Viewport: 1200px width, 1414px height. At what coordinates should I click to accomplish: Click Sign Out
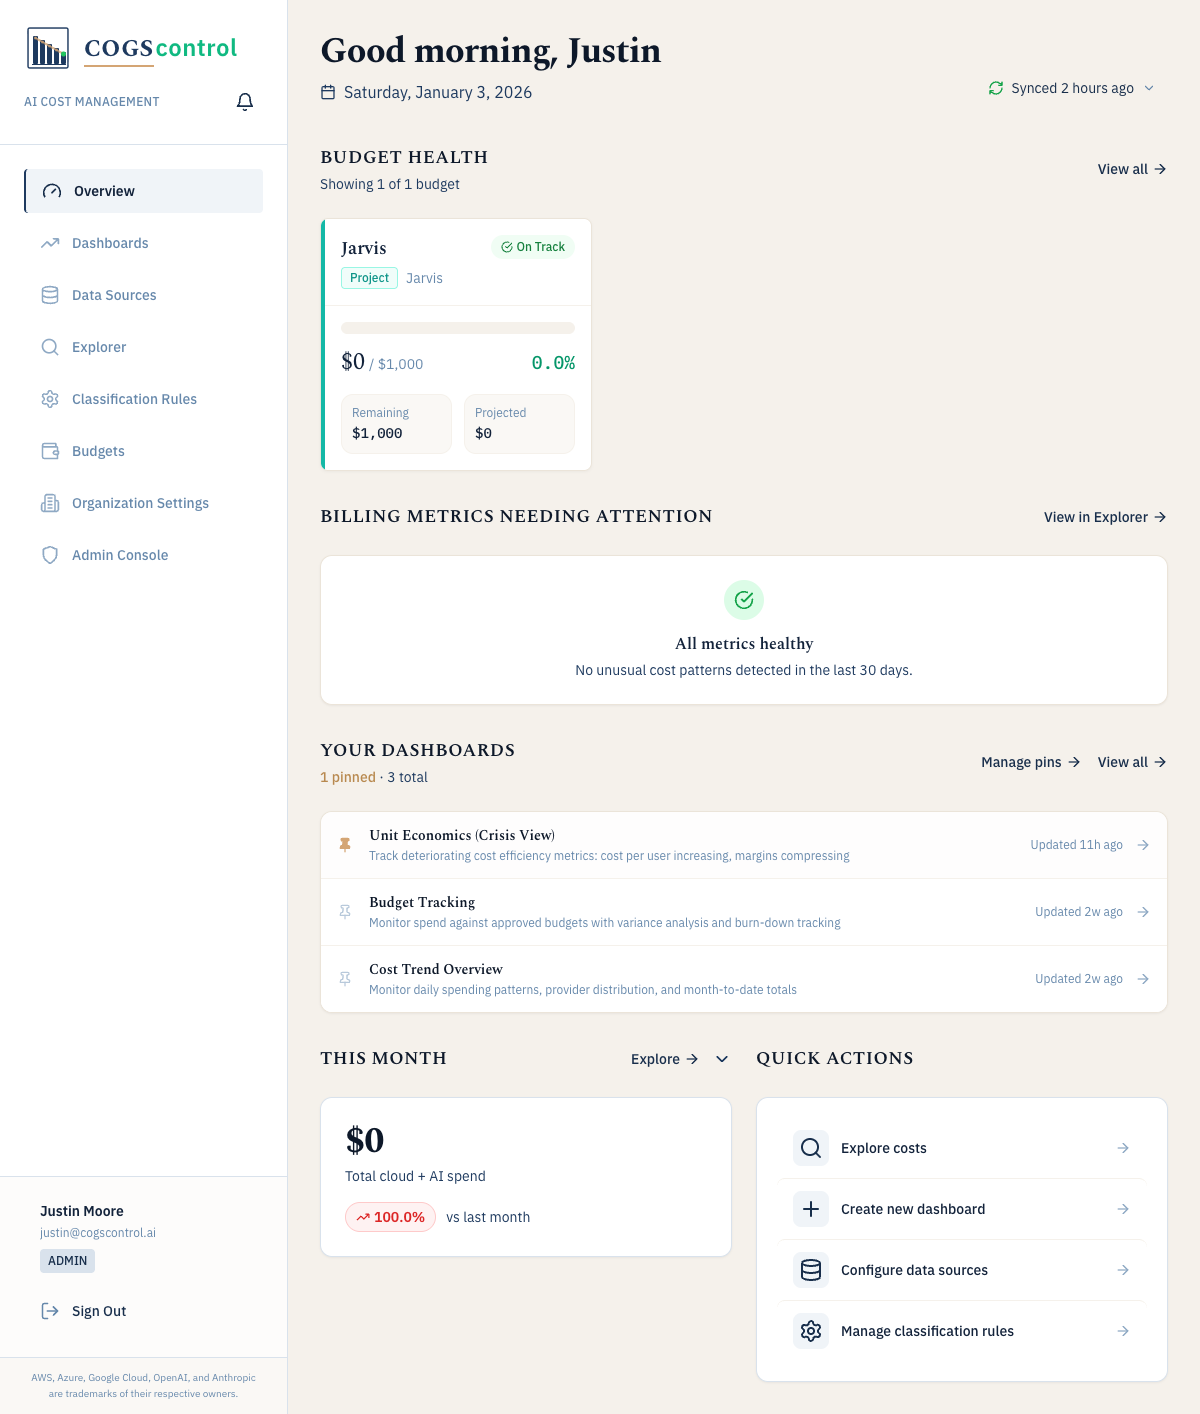tap(98, 1311)
